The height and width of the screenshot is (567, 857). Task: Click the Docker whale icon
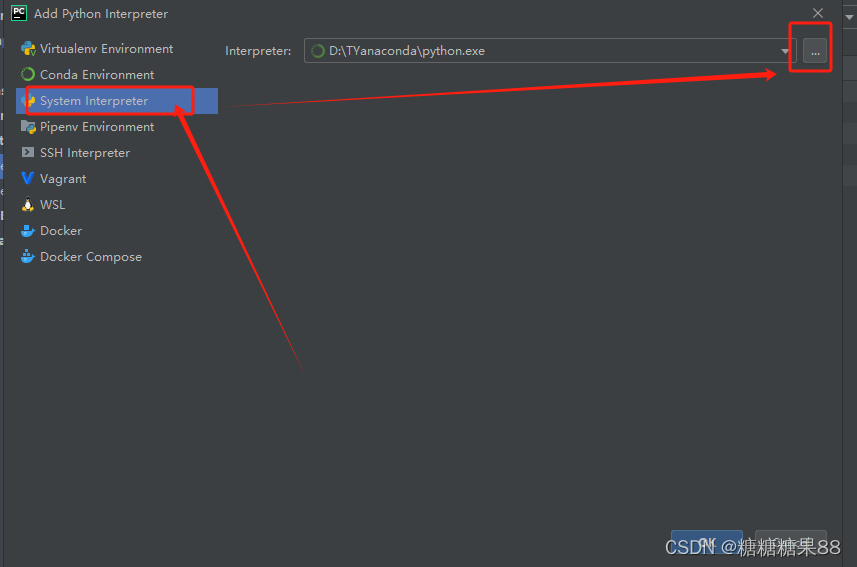(x=28, y=231)
